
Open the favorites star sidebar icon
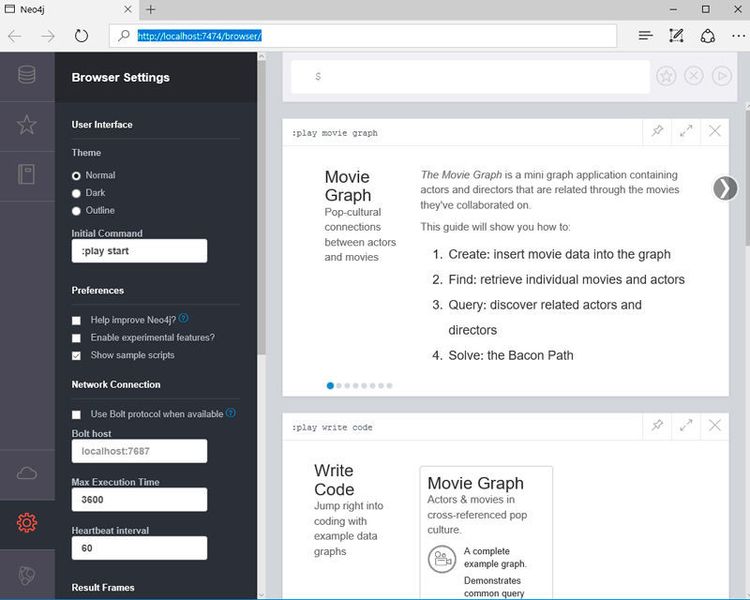[27, 125]
